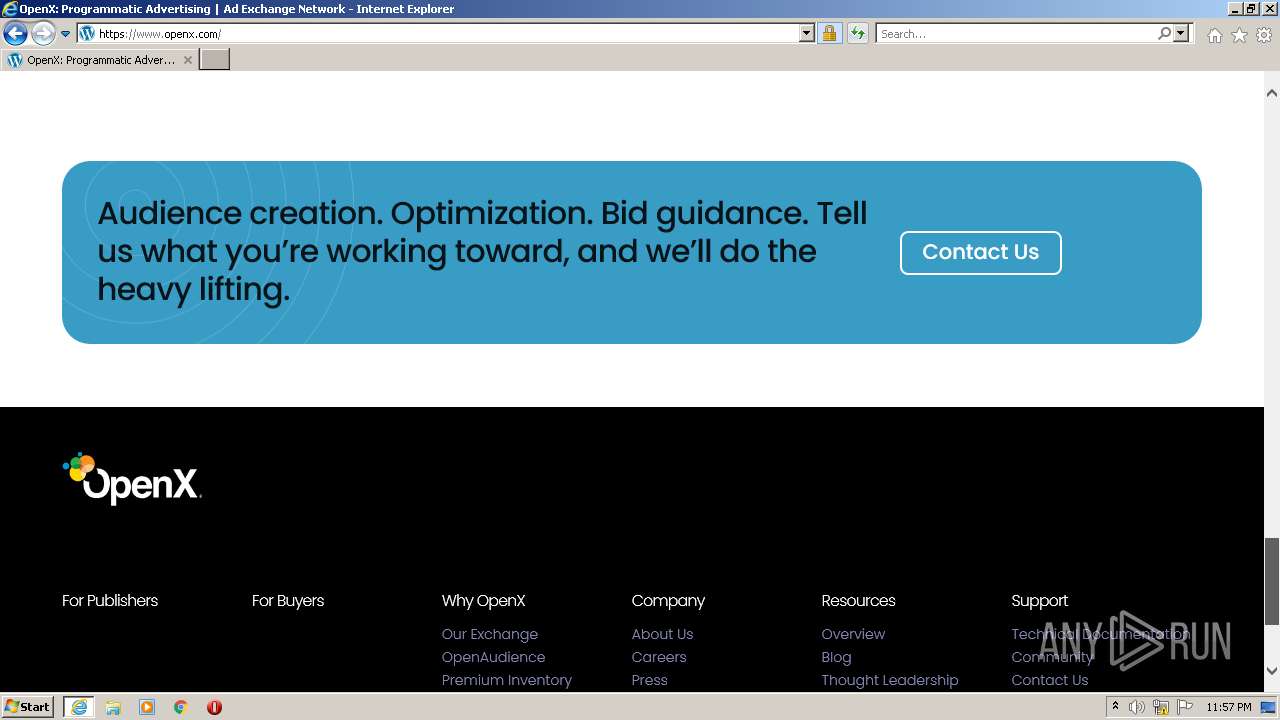Click the Show Desktop tray button
This screenshot has width=1280, height=720.
click(x=1269, y=707)
